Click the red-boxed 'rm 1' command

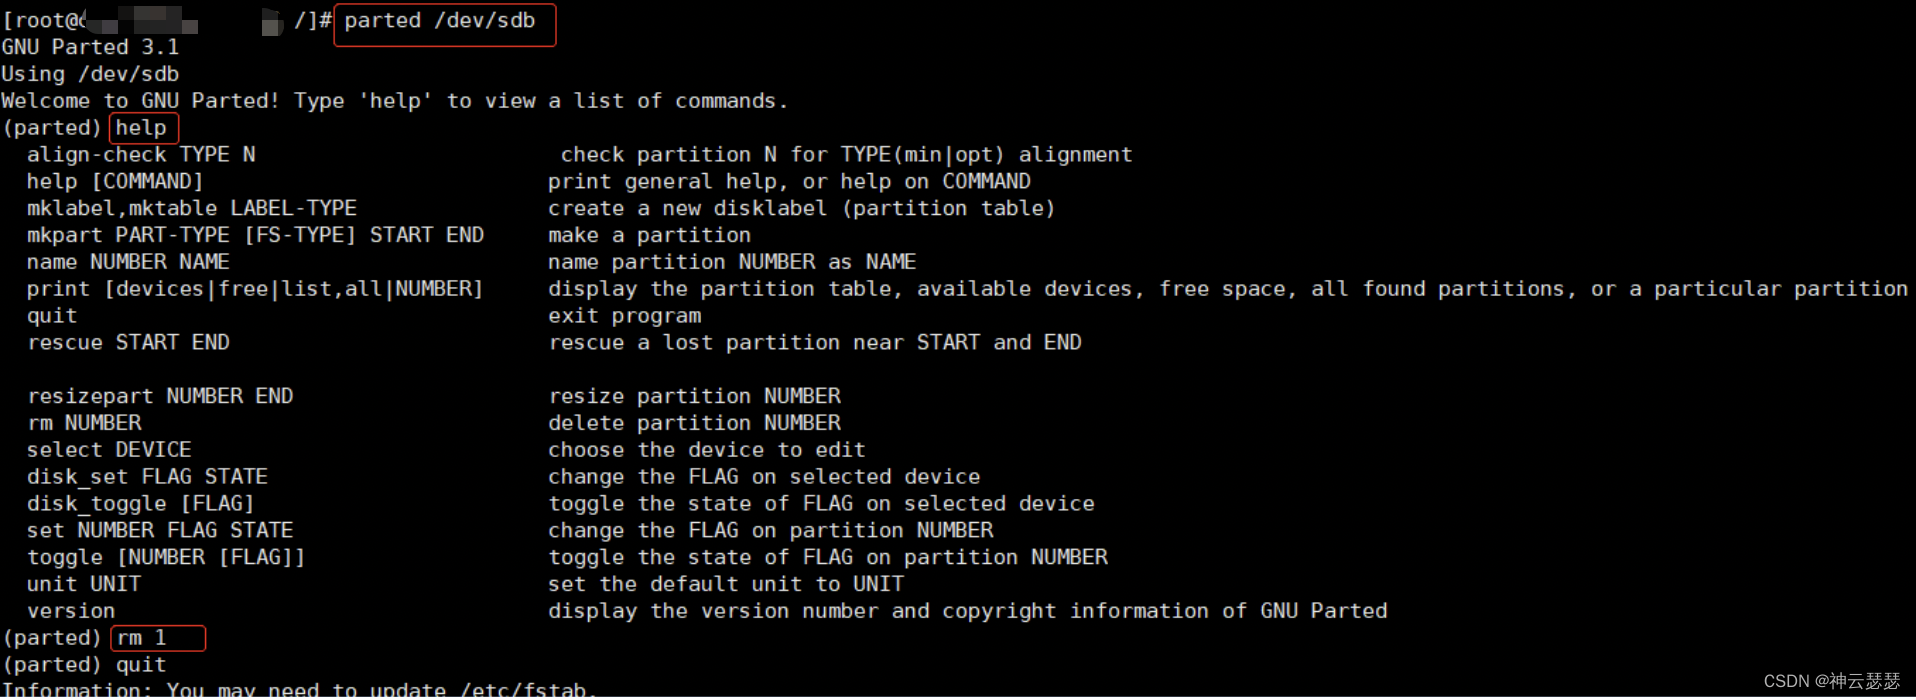click(x=143, y=638)
